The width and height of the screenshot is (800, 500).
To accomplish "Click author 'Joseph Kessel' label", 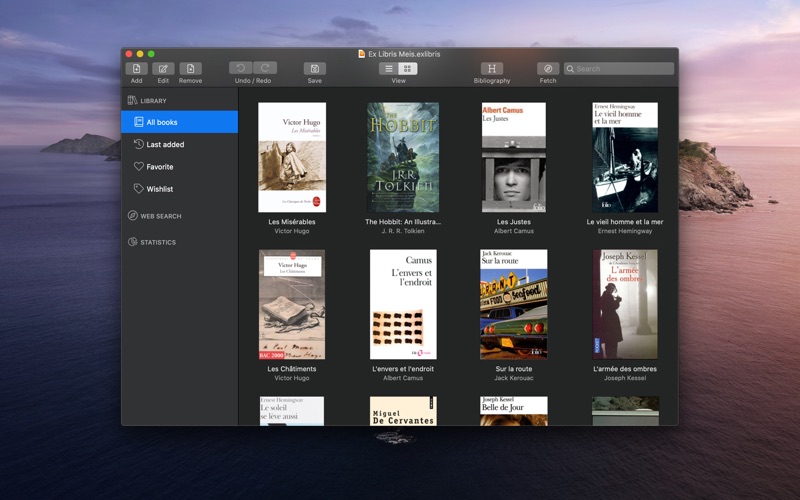I will click(x=625, y=378).
